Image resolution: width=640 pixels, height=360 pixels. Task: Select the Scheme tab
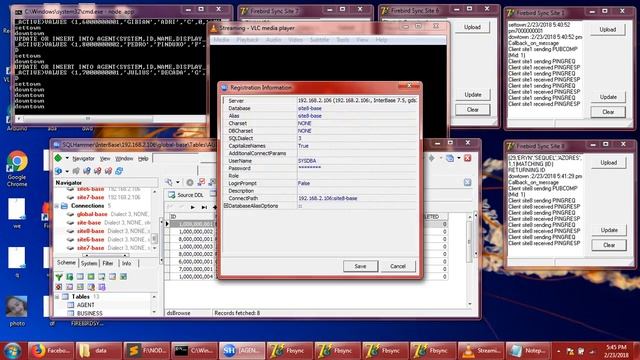coord(66,263)
